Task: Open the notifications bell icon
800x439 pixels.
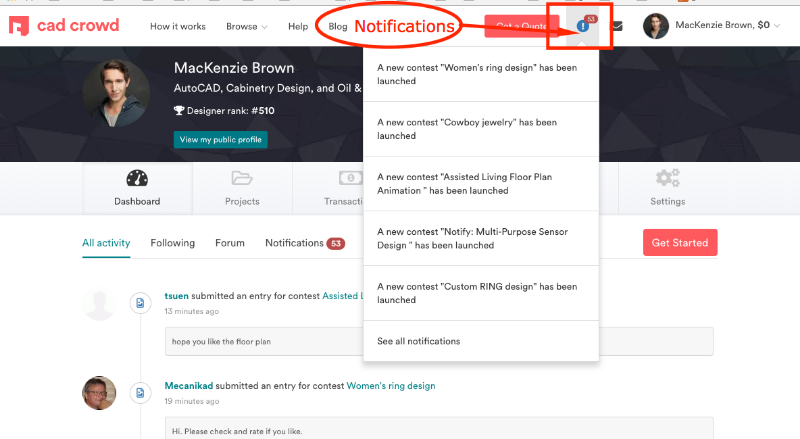Action: point(583,26)
